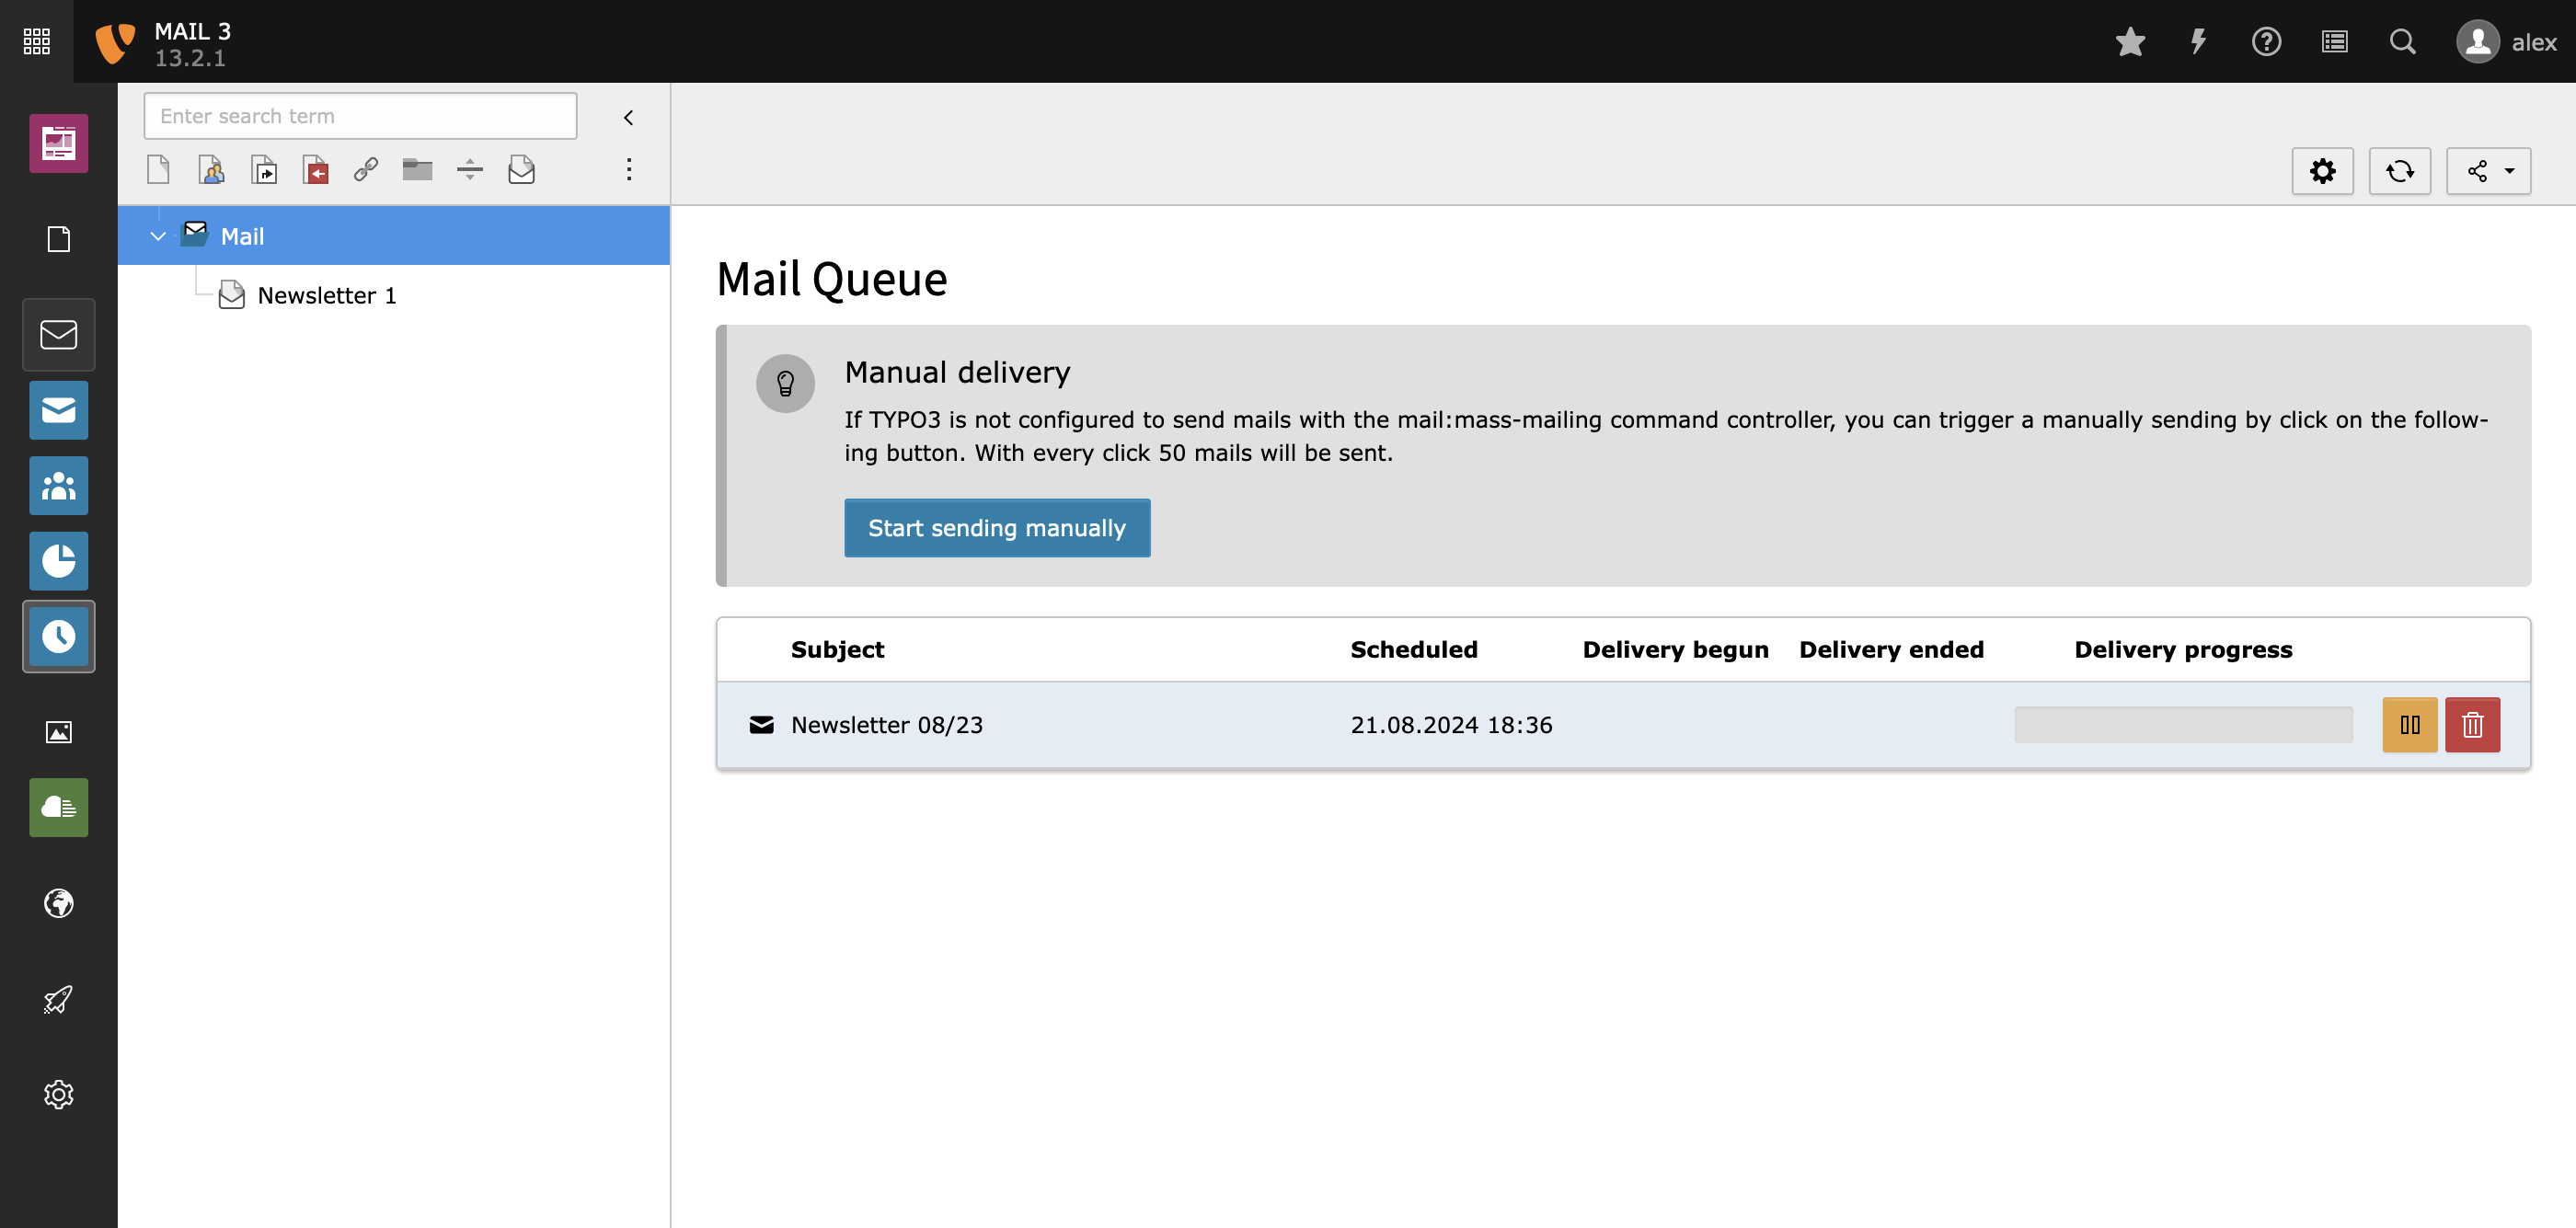Select the backend user section page icon
Image resolution: width=2576 pixels, height=1228 pixels.
click(211, 169)
